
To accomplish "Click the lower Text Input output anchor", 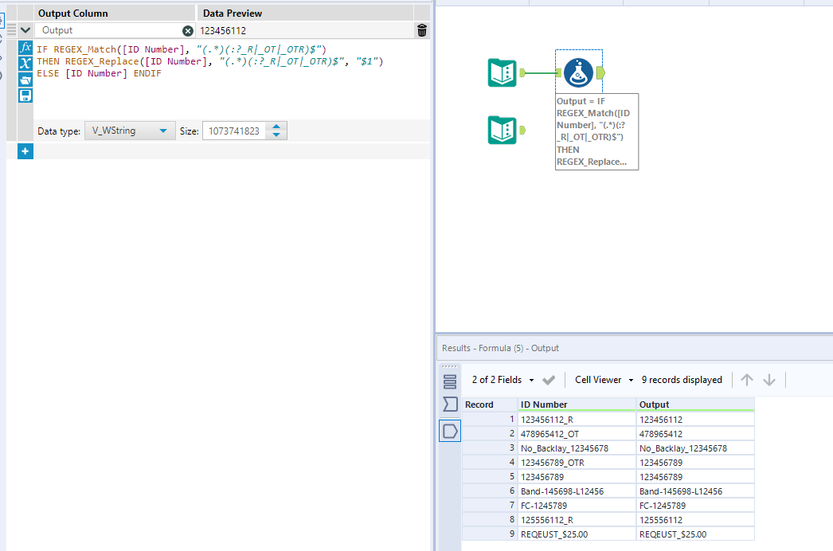I will [x=522, y=130].
